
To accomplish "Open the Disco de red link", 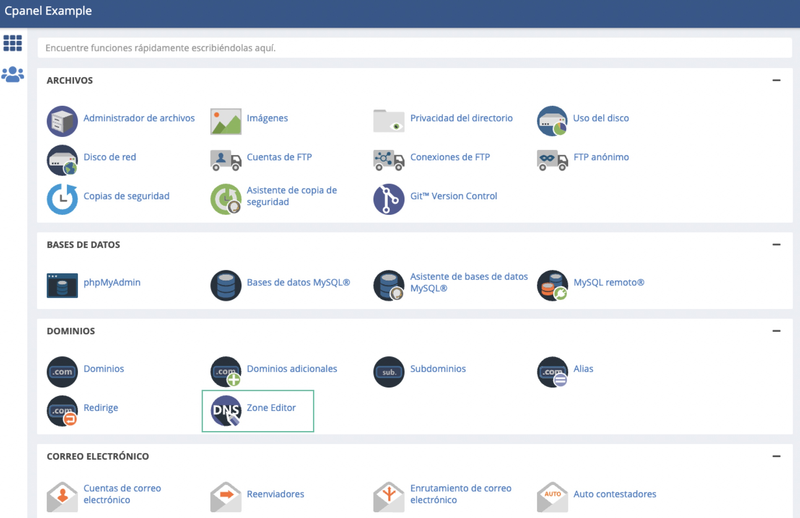I will point(110,157).
